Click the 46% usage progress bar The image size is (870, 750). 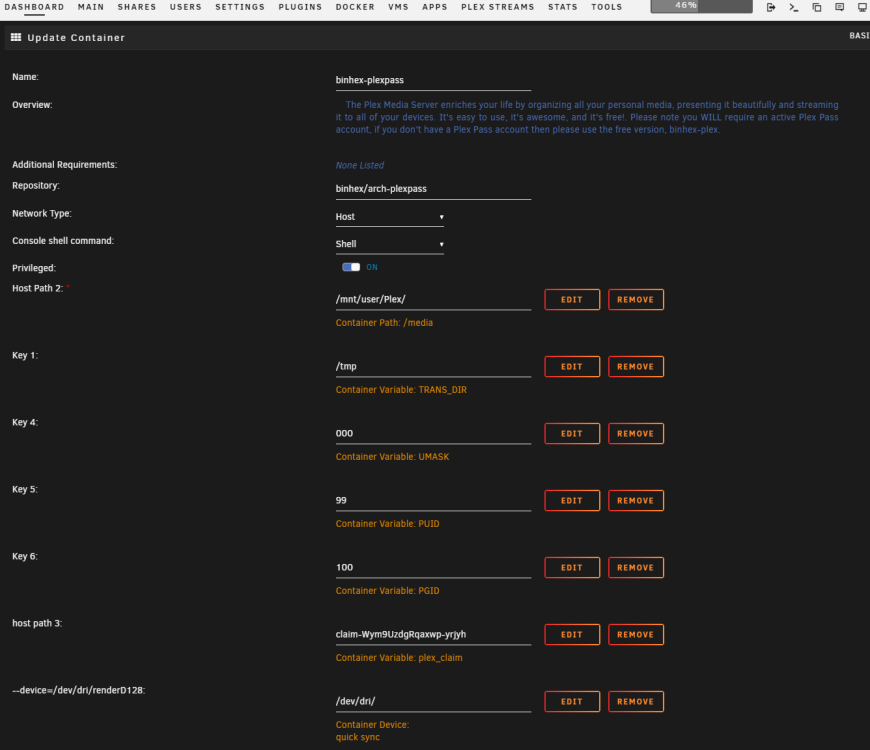point(701,6)
